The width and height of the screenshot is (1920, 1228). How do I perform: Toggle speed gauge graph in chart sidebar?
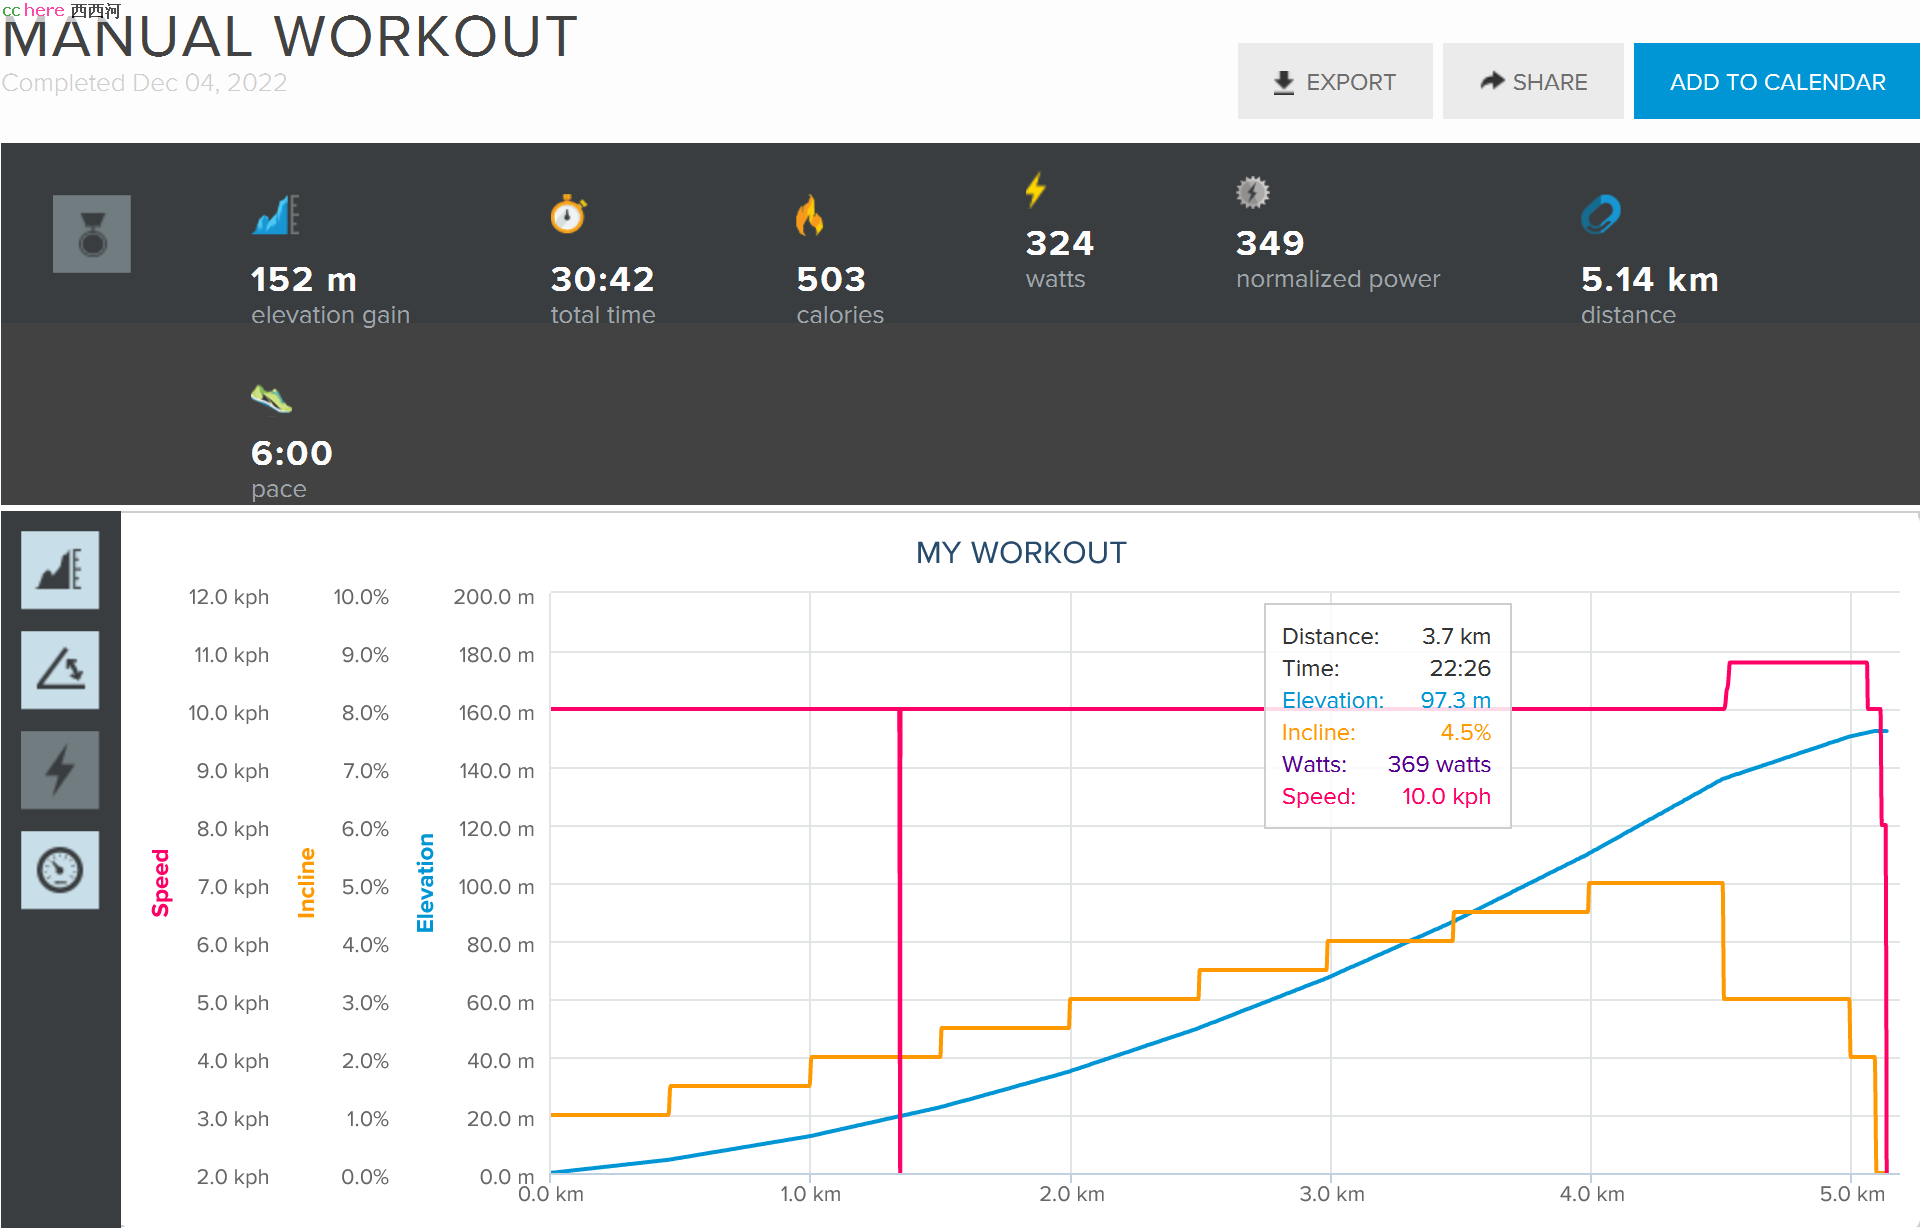click(60, 870)
